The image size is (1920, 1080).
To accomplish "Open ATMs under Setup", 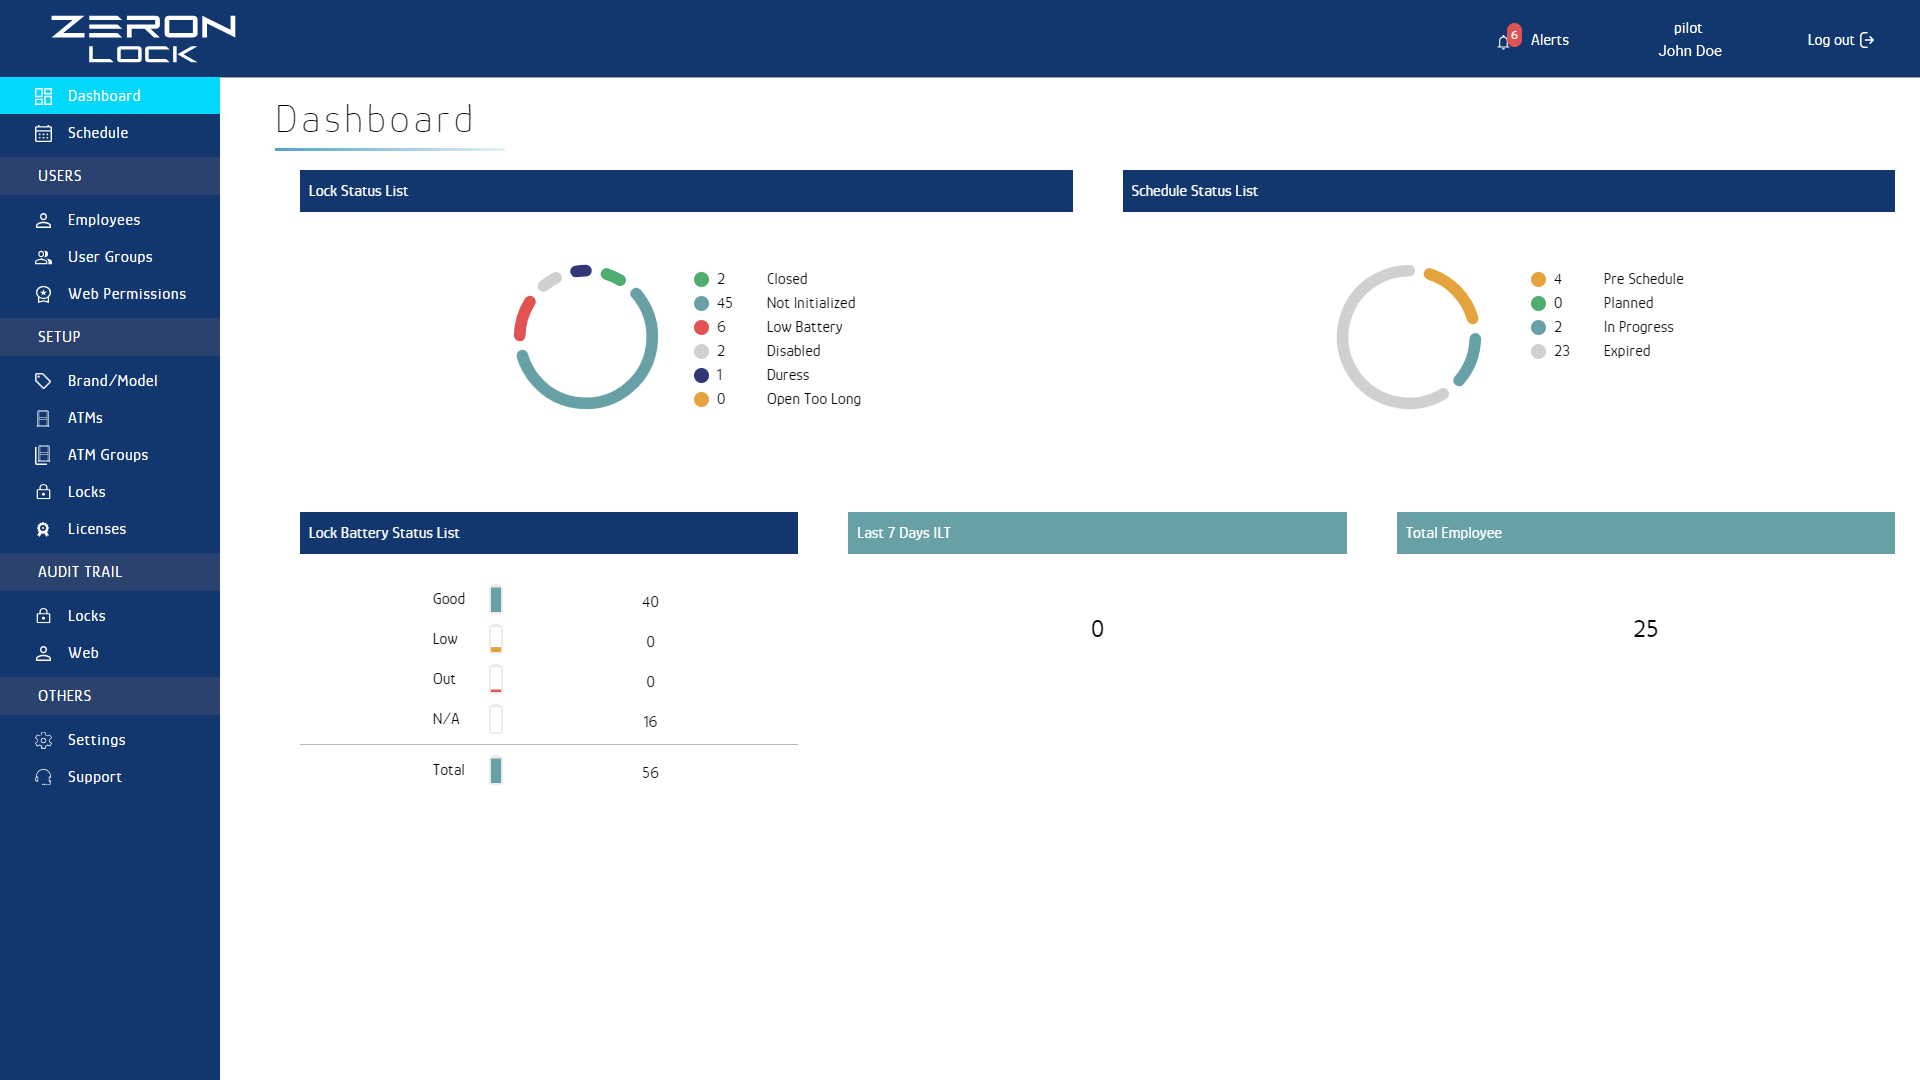I will pyautogui.click(x=85, y=418).
